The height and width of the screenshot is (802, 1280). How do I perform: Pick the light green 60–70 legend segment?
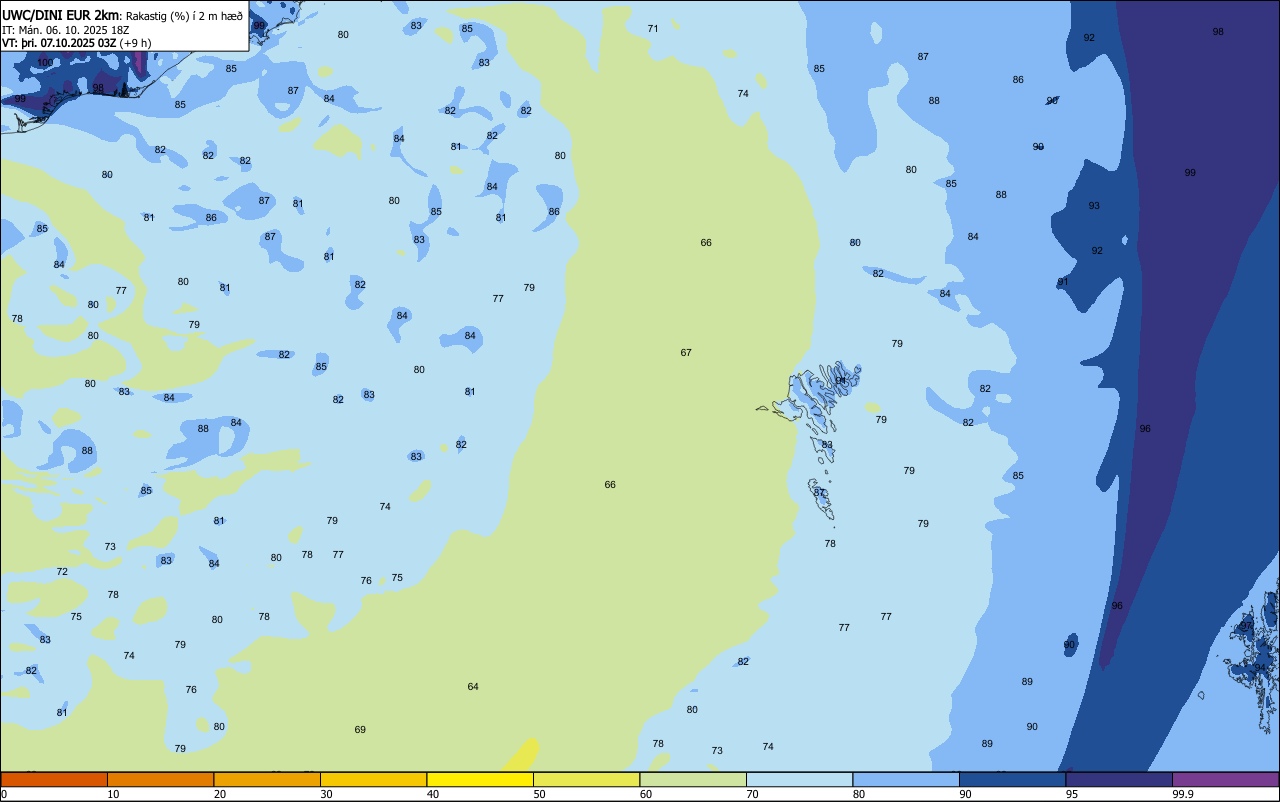pos(693,779)
